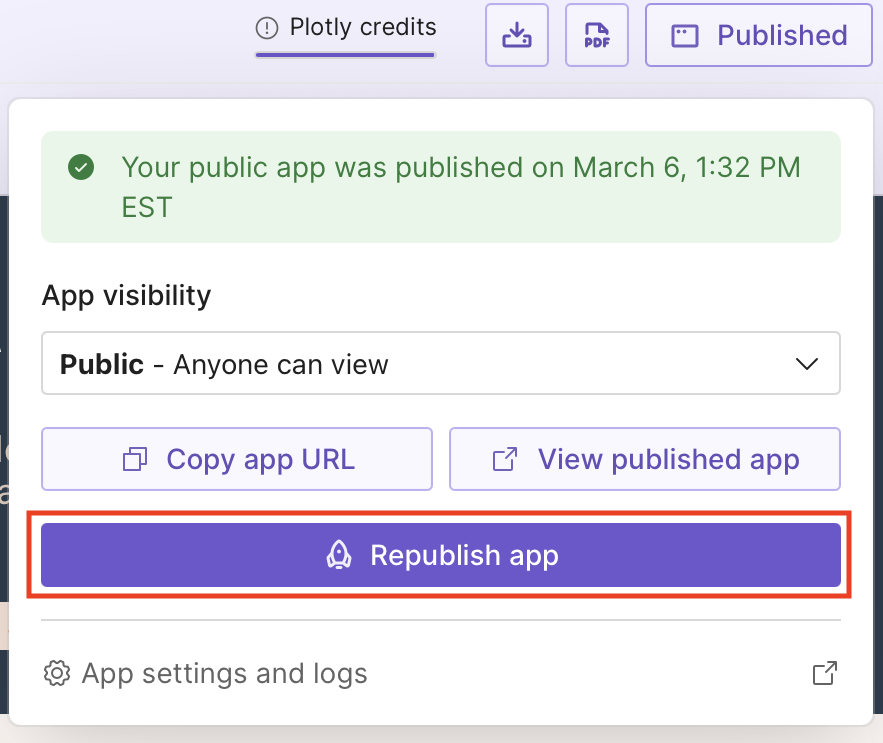Click the info icon beside Plotly credits
Viewport: 883px width, 743px height.
click(266, 27)
